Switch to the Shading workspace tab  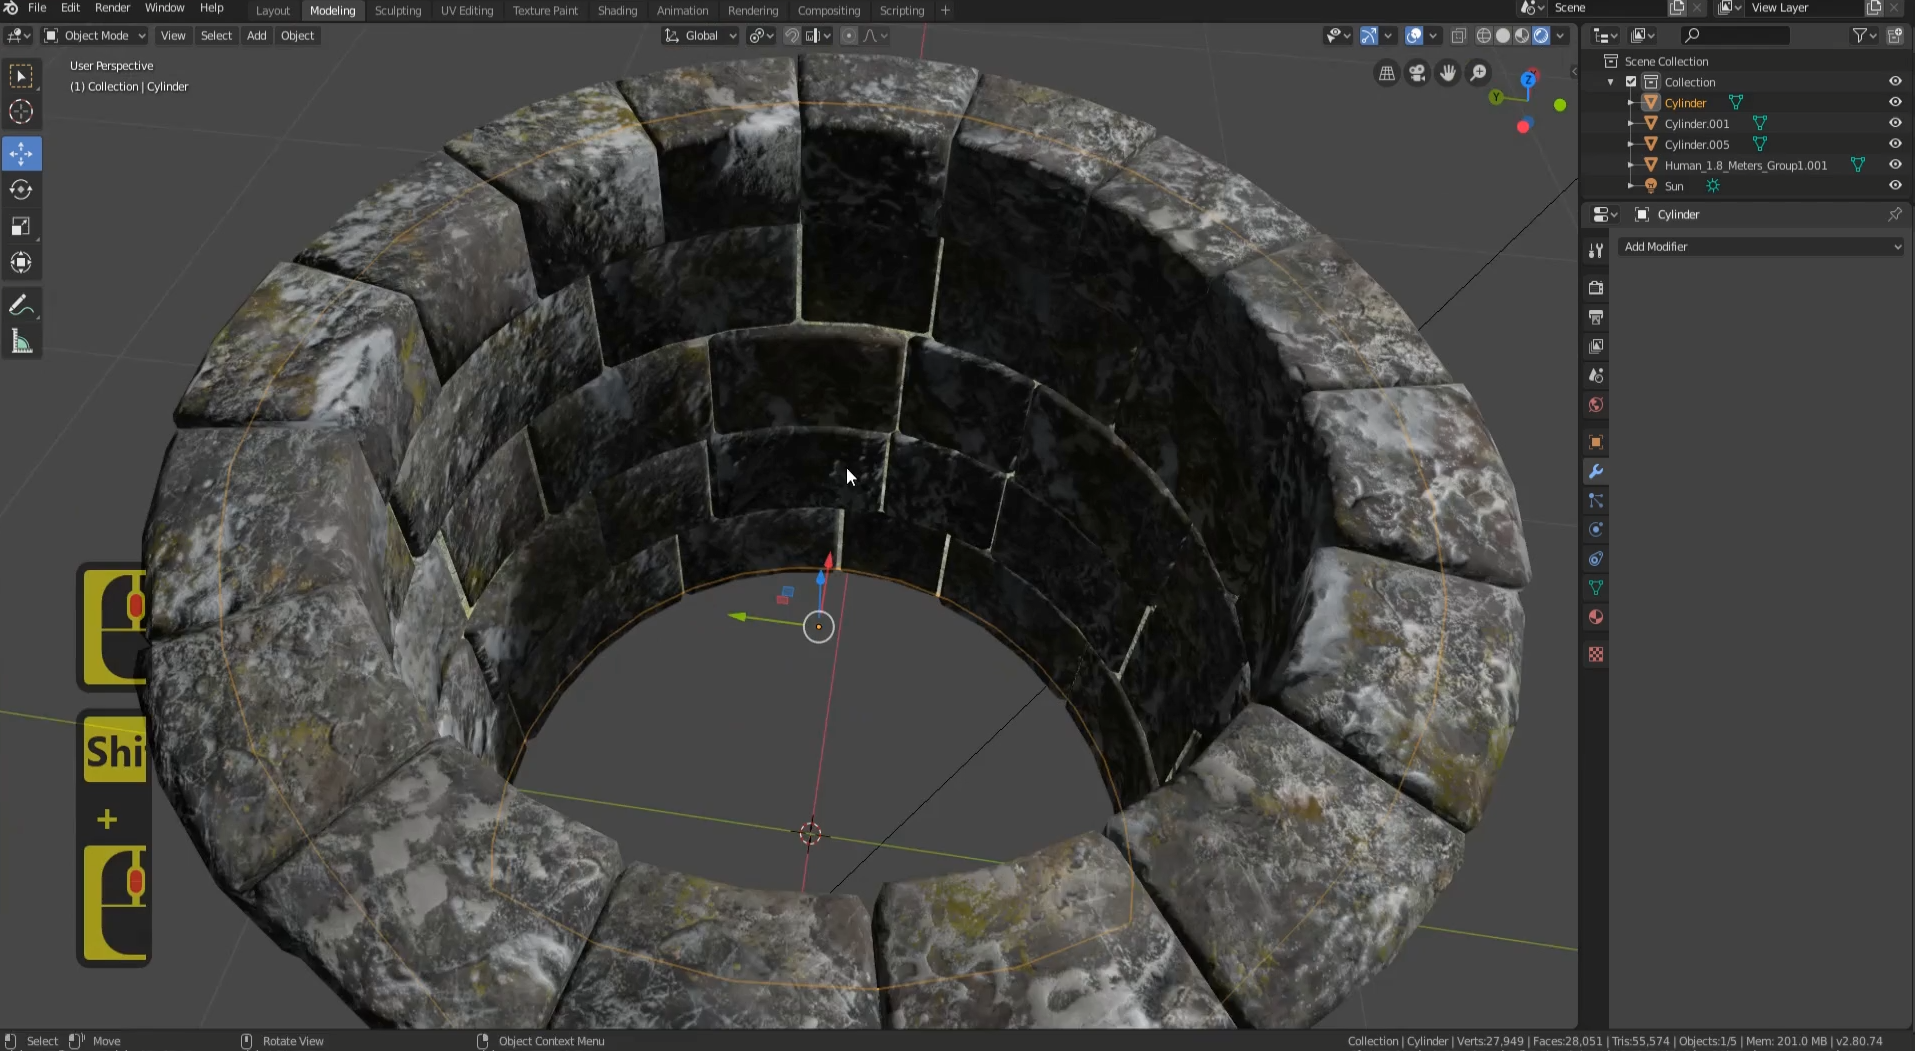point(617,10)
